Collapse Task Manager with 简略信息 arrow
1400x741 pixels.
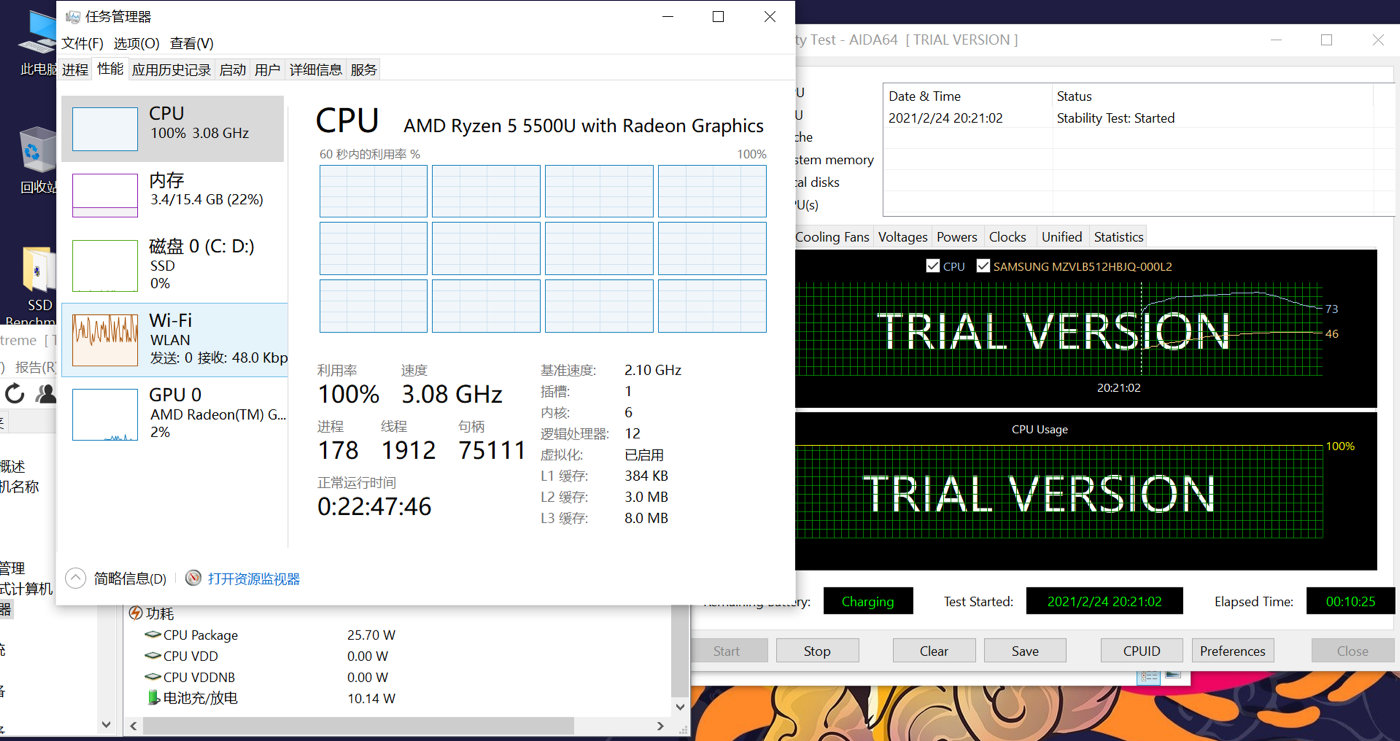pos(75,578)
